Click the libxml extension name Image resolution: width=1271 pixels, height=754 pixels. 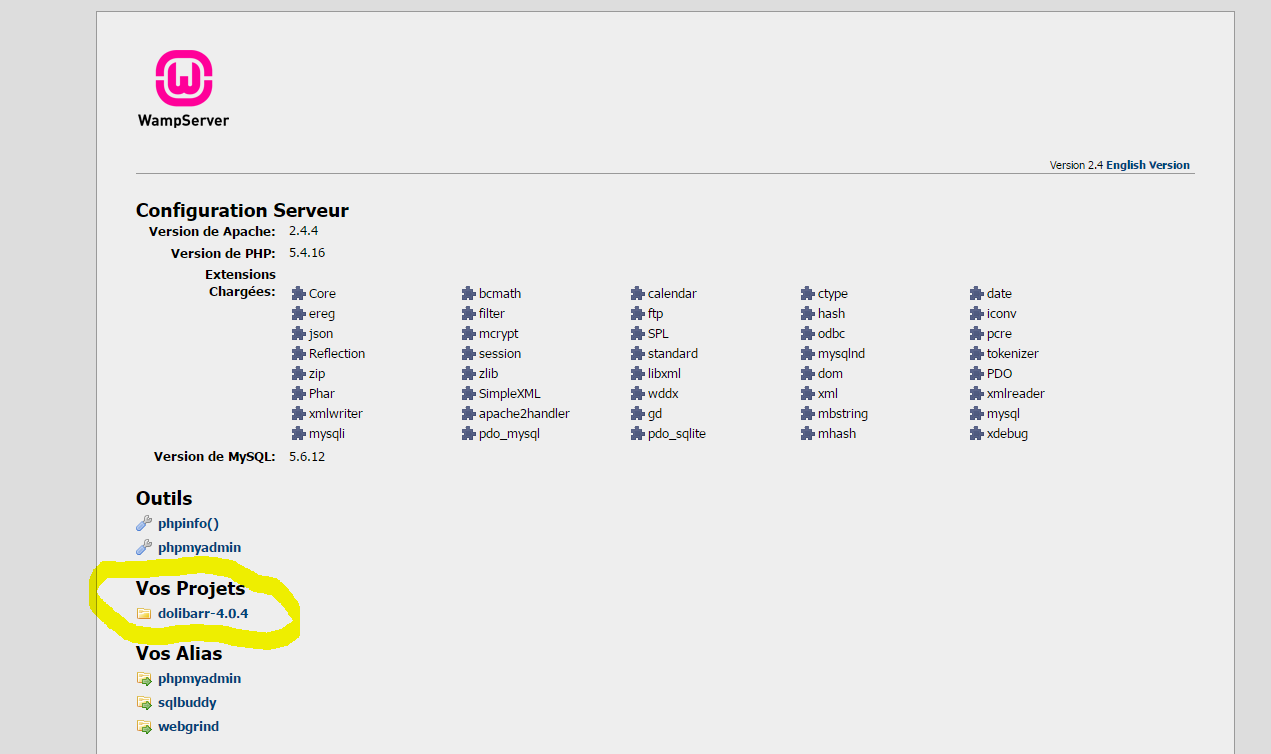pyautogui.click(x=664, y=373)
